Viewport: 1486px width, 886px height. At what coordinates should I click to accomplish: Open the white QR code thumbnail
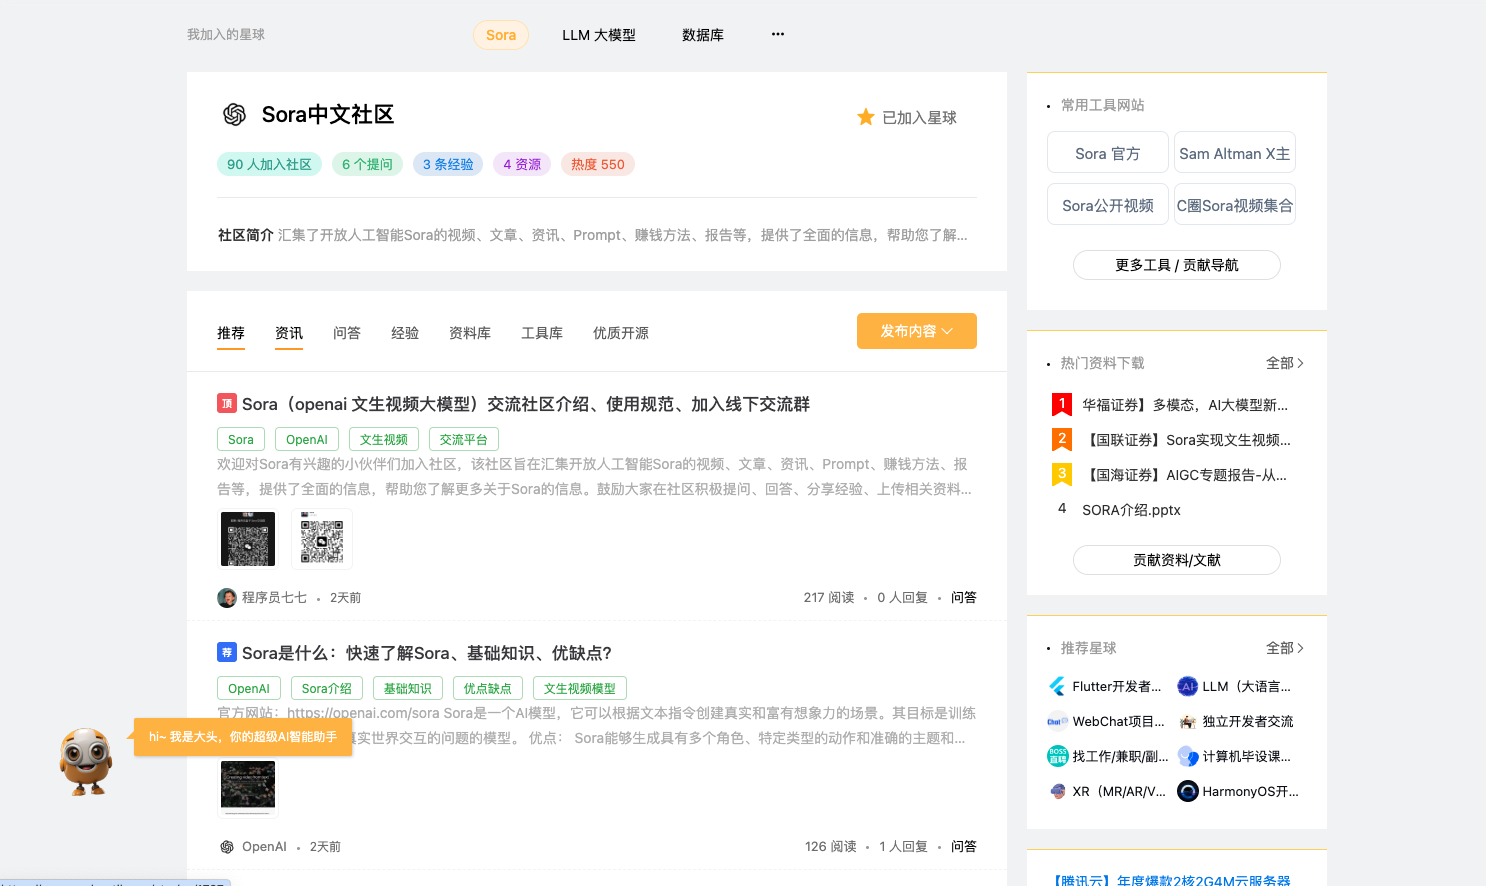(x=322, y=539)
